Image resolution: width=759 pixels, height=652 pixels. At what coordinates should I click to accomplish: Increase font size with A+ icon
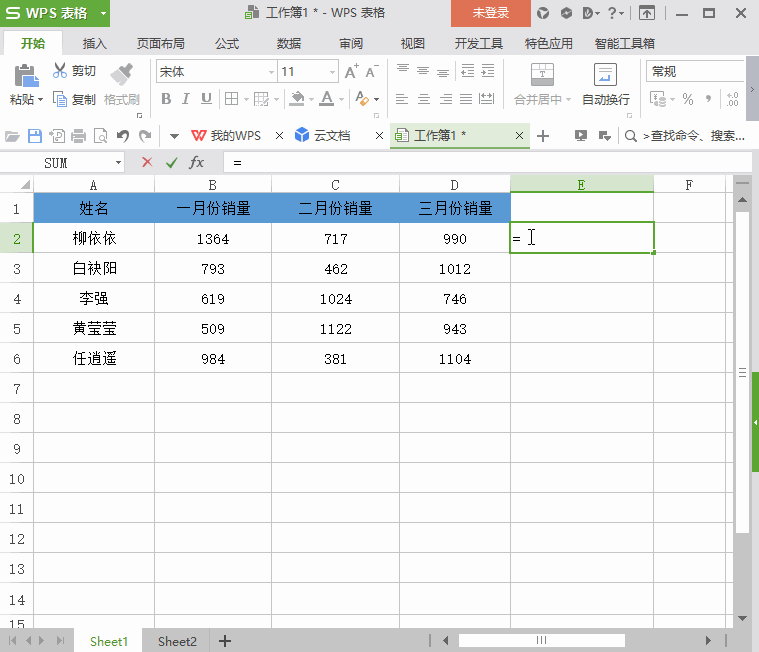coord(352,72)
